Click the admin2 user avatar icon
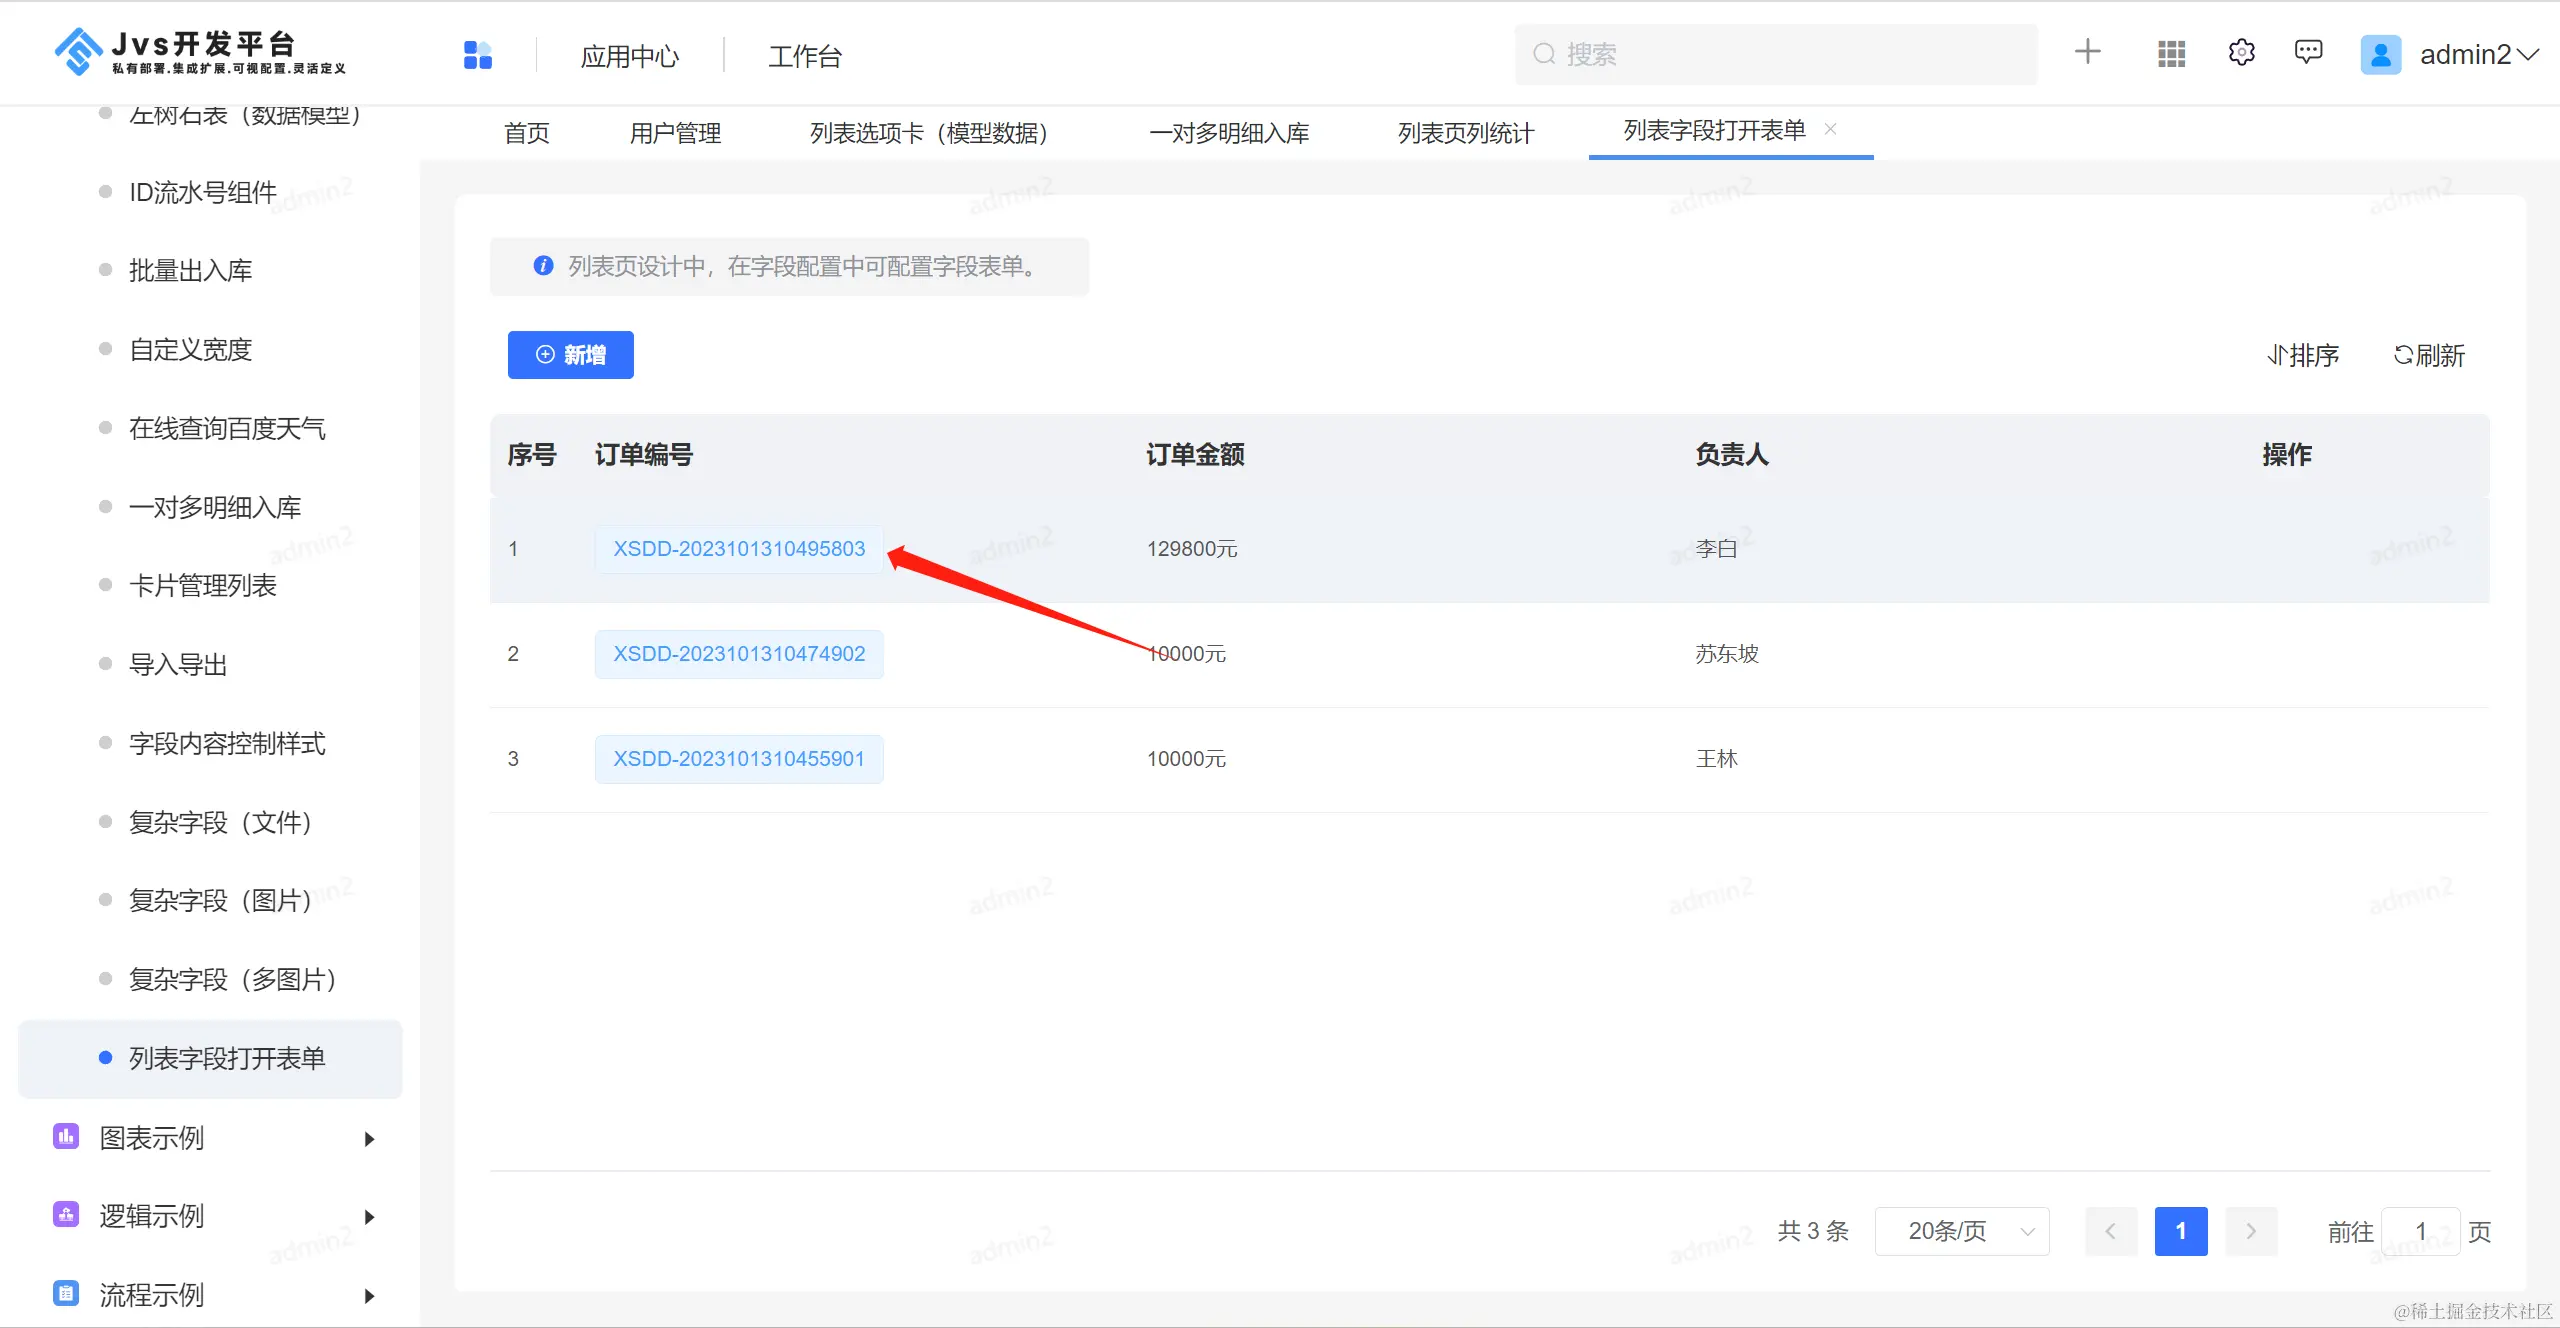Viewport: 2560px width, 1328px height. [x=2380, y=55]
